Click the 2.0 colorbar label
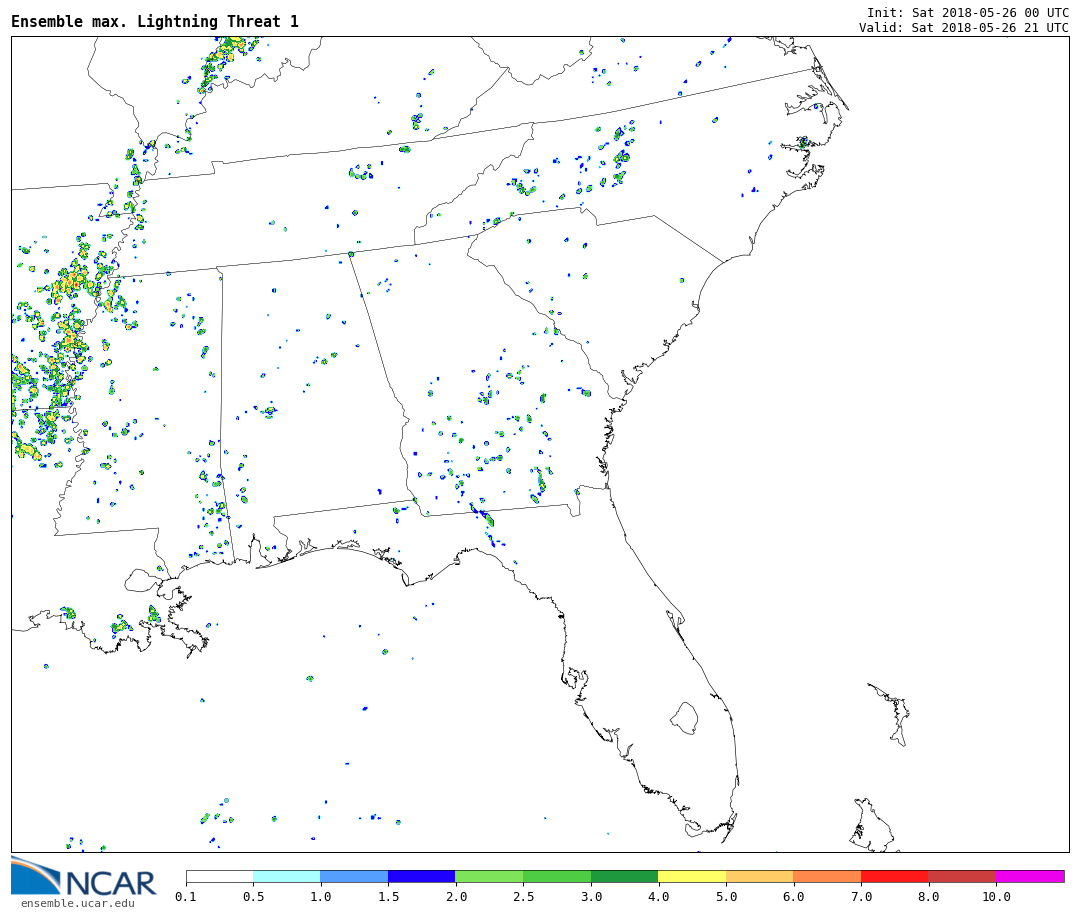The height and width of the screenshot is (915, 1080). click(x=456, y=896)
